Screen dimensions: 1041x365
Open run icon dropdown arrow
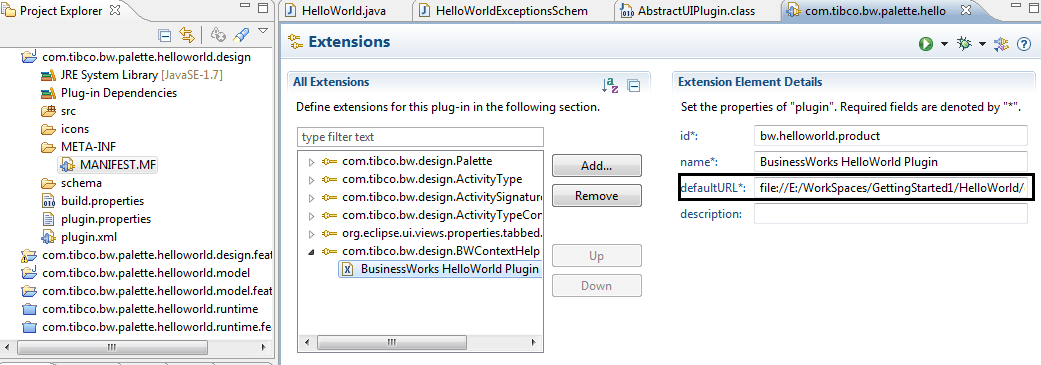coord(943,44)
